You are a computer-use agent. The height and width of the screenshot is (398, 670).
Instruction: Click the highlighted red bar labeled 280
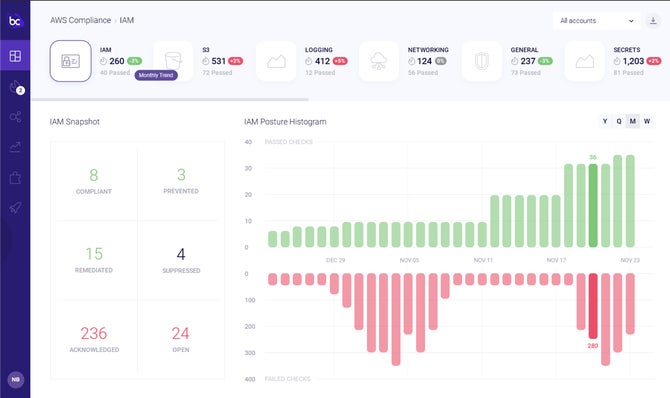pos(593,306)
